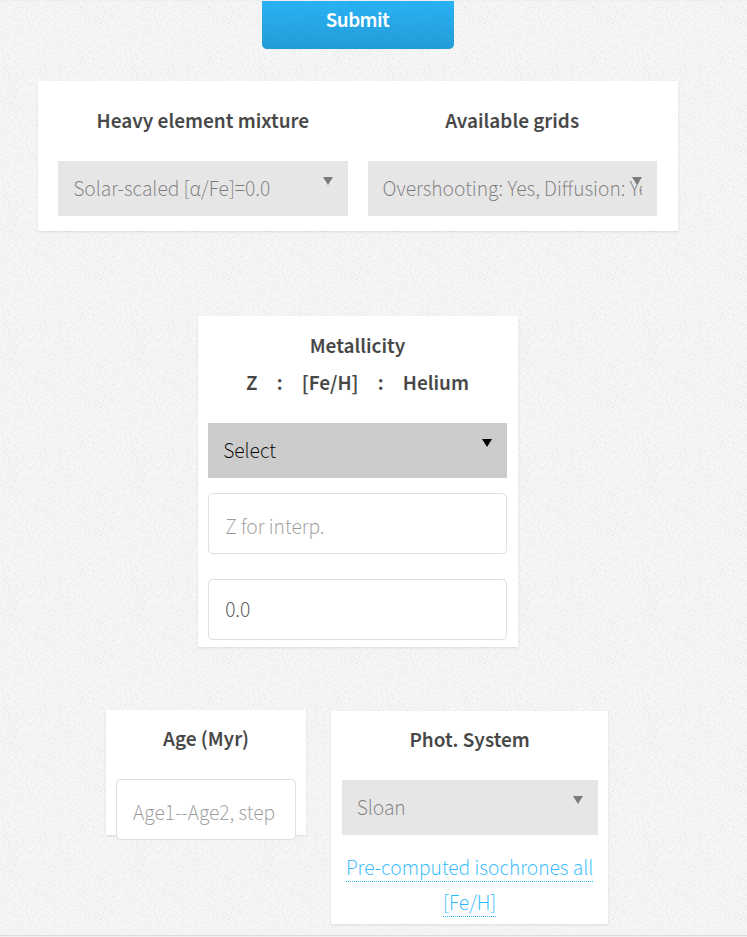Click the [Fe/H] label in the Metallicity panel

click(330, 382)
